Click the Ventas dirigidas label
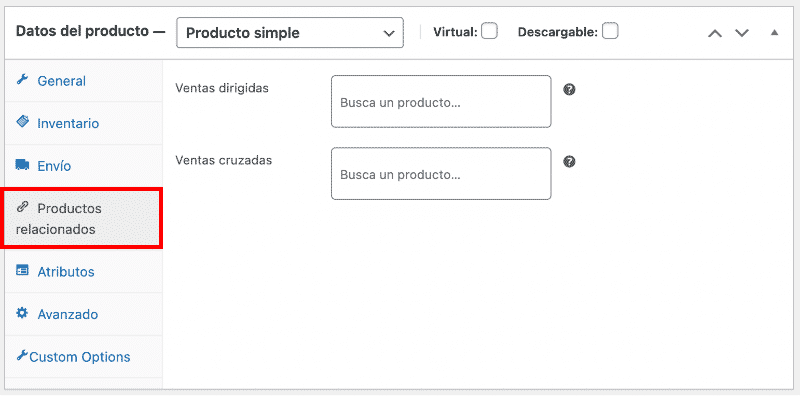The height and width of the screenshot is (396, 800). pos(222,88)
